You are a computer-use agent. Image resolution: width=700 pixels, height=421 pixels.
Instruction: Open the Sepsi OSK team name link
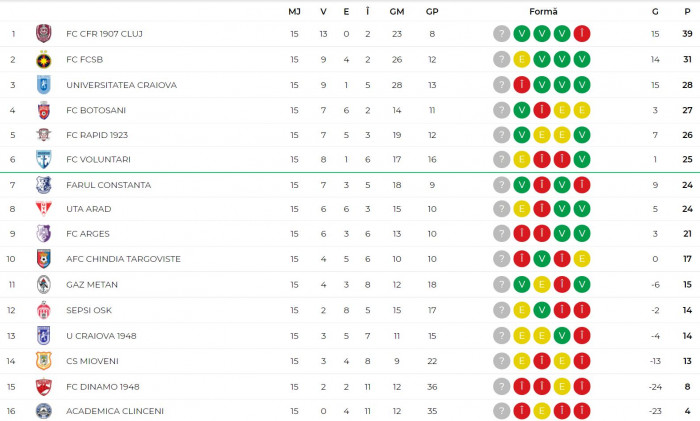click(89, 310)
